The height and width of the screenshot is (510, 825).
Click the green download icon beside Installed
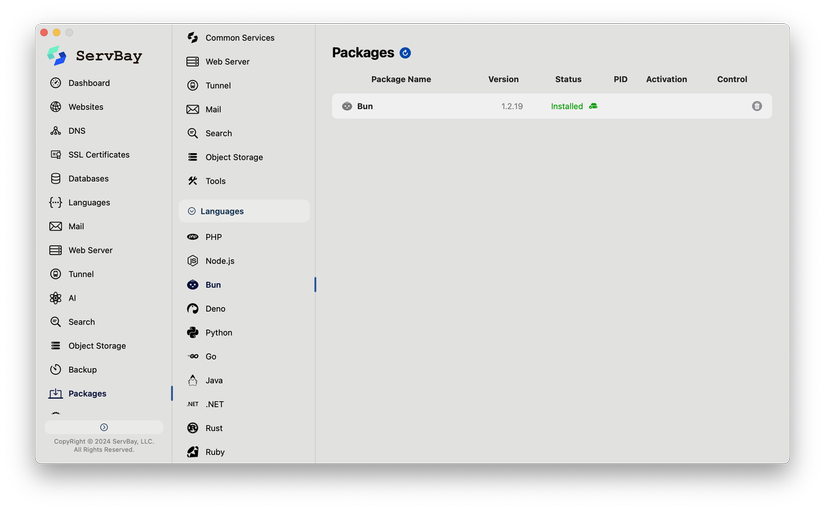coord(593,106)
